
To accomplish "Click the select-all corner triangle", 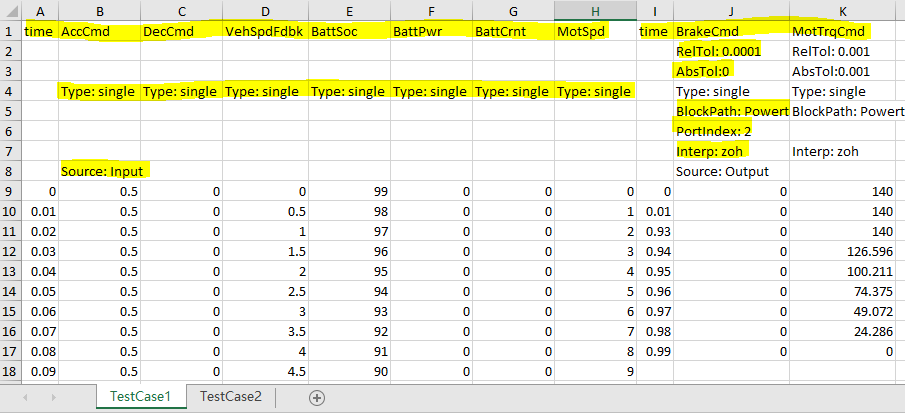I will 10,10.
